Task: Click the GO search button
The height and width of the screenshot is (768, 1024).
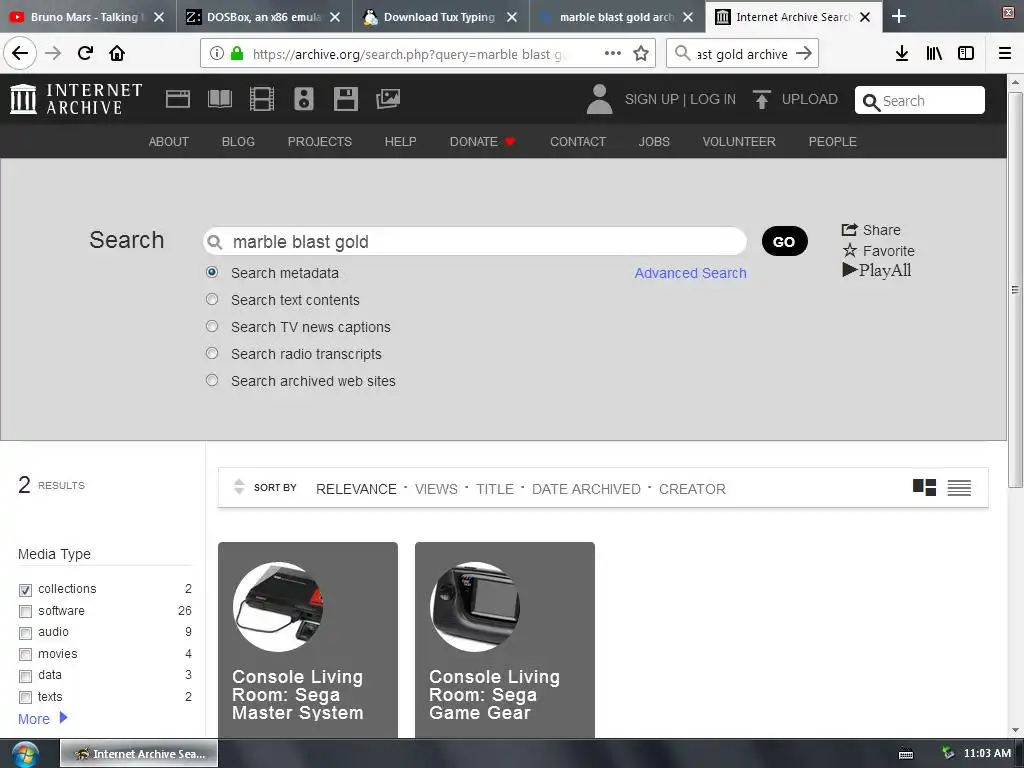Action: 784,242
